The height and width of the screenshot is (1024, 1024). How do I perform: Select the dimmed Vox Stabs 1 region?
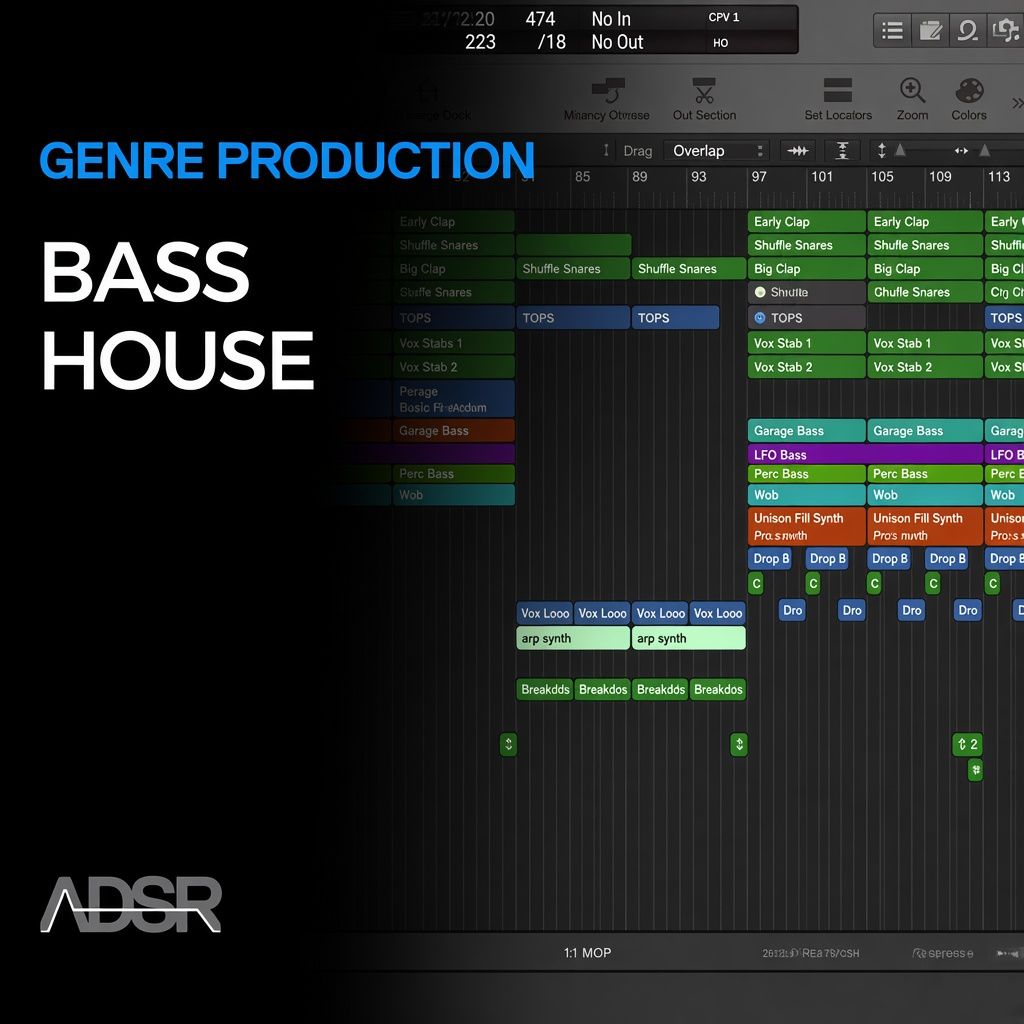(x=453, y=343)
